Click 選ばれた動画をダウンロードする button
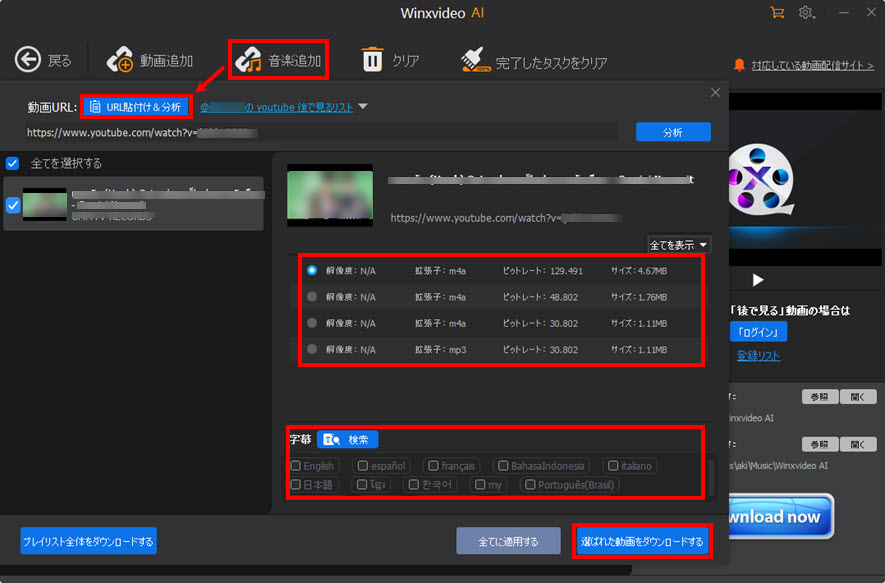Screen dimensions: 885x583 point(642,541)
